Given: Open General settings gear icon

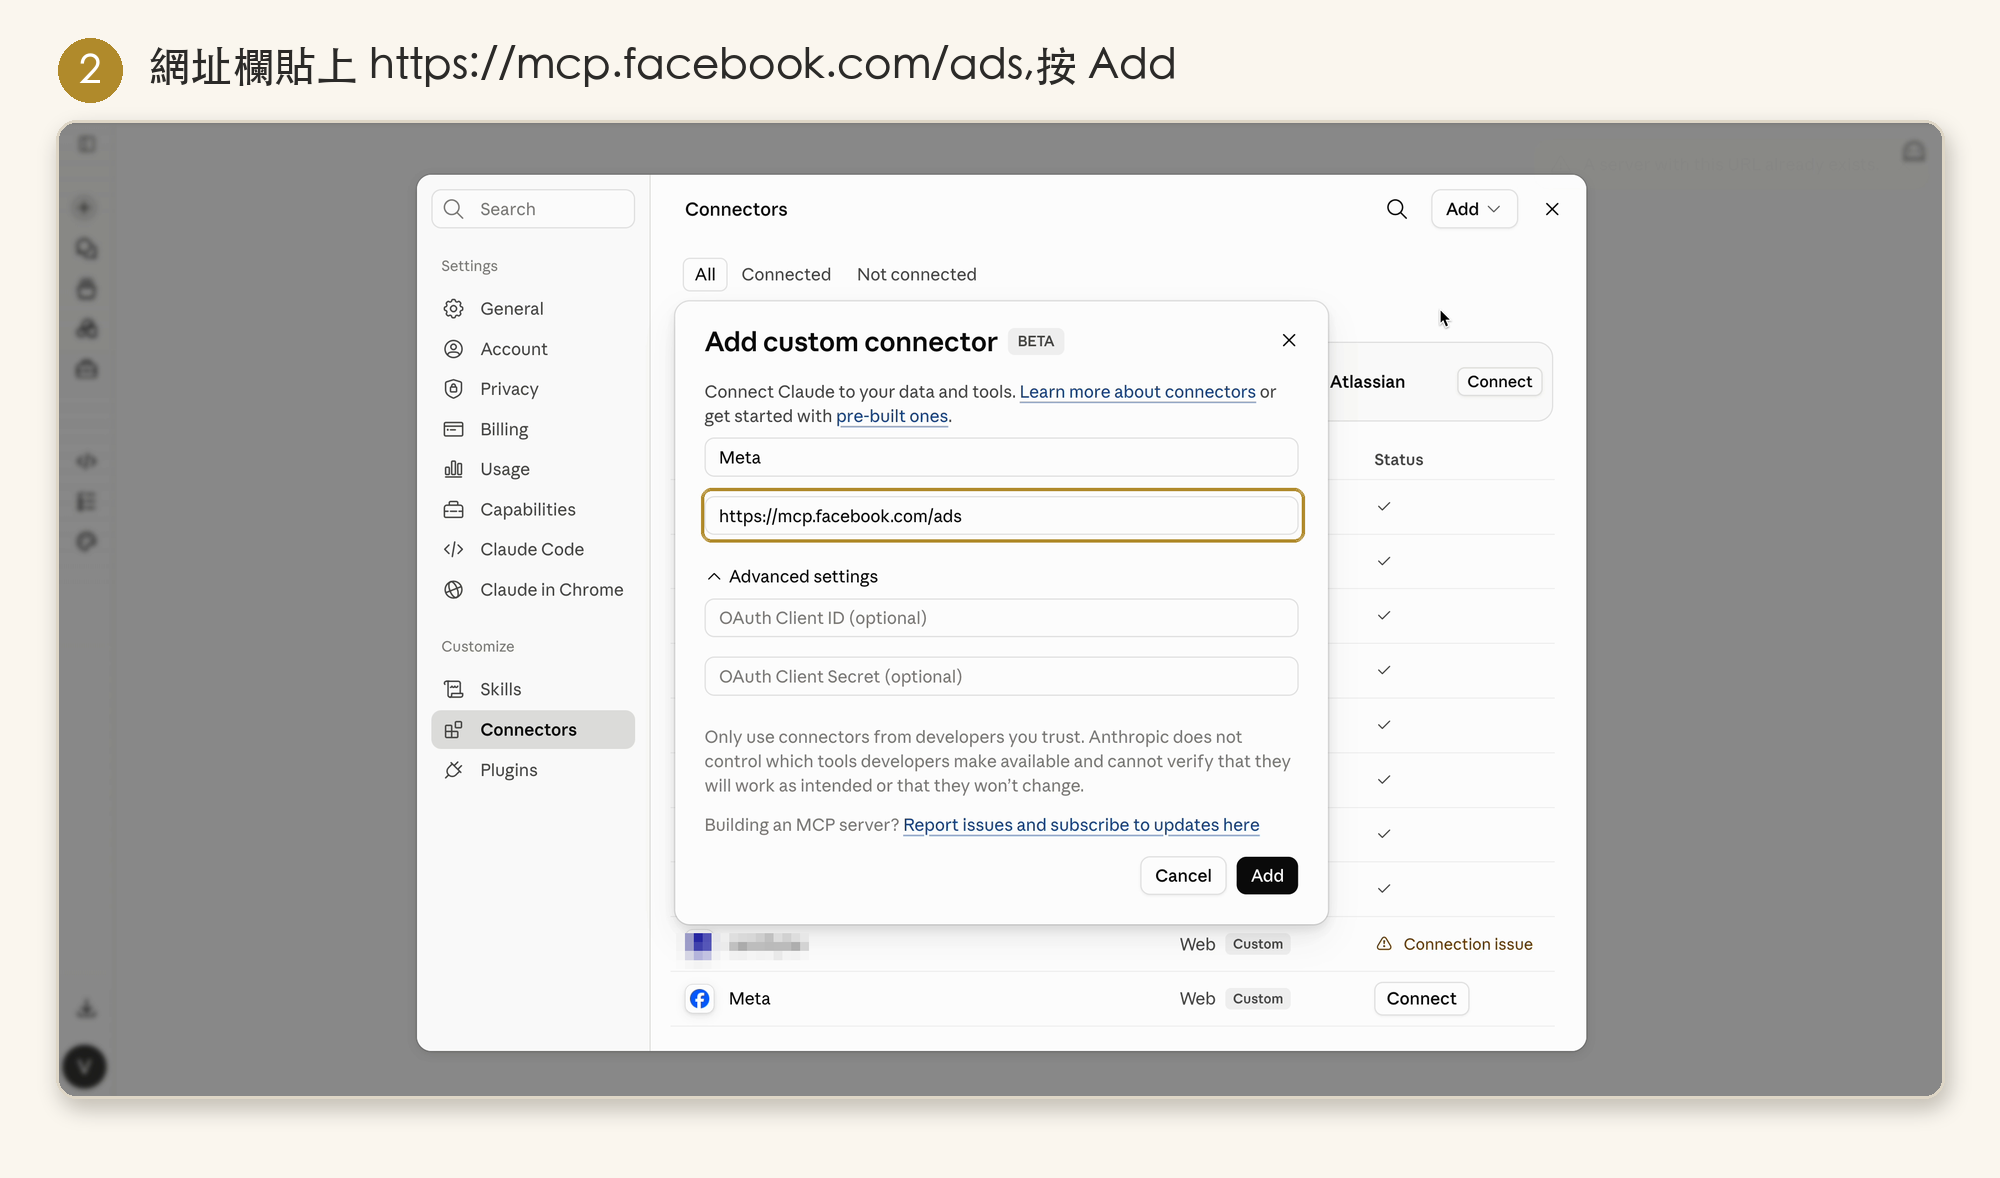Looking at the screenshot, I should click(454, 309).
